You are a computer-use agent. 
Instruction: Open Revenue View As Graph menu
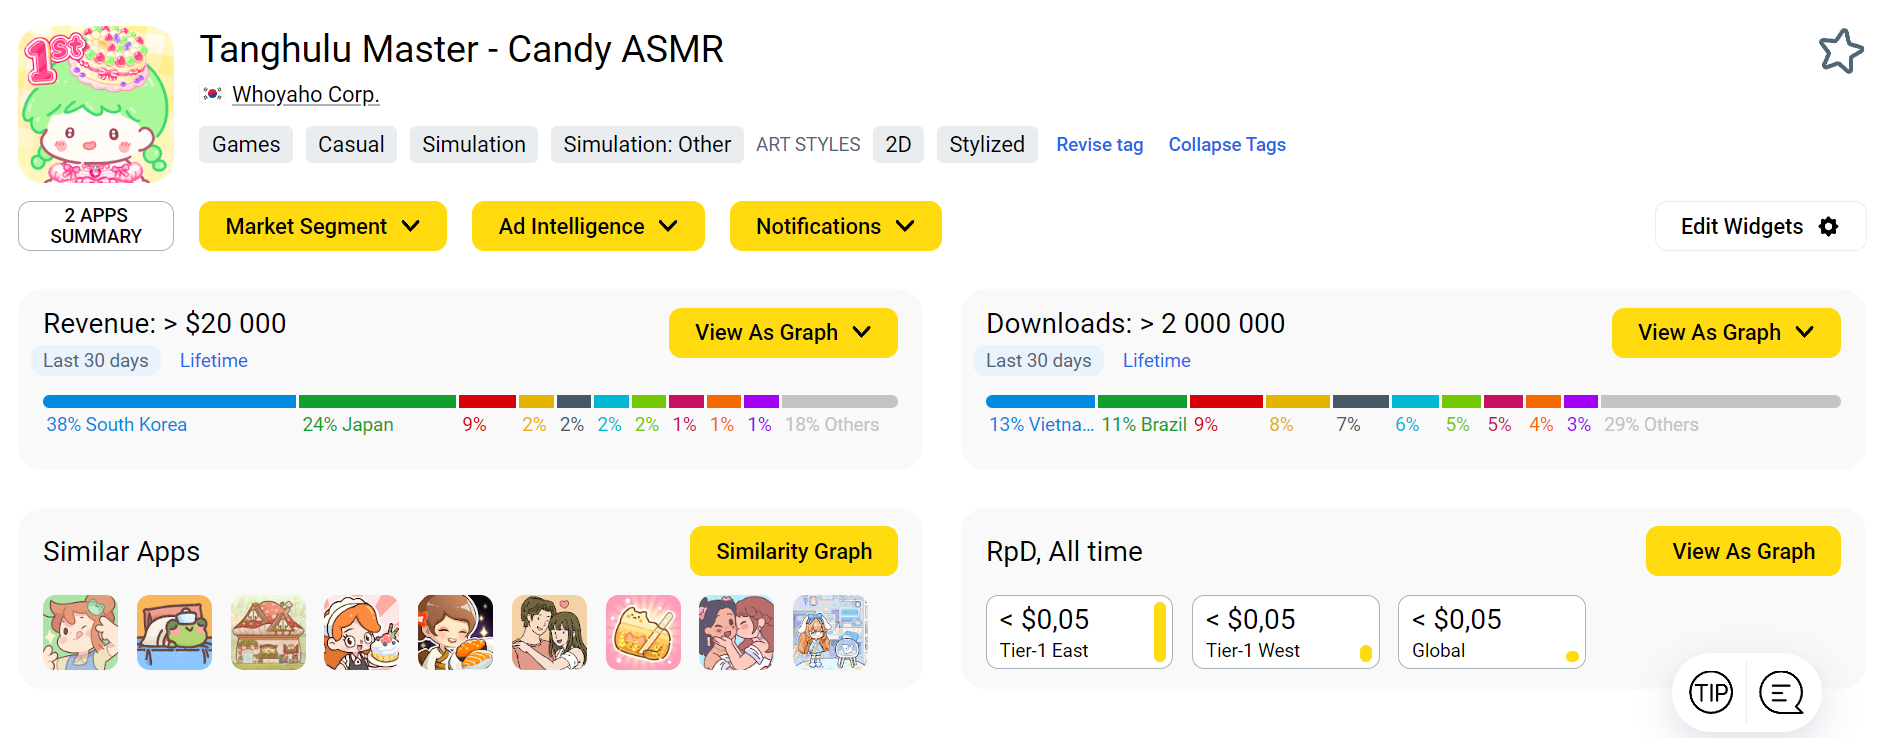[x=782, y=333]
